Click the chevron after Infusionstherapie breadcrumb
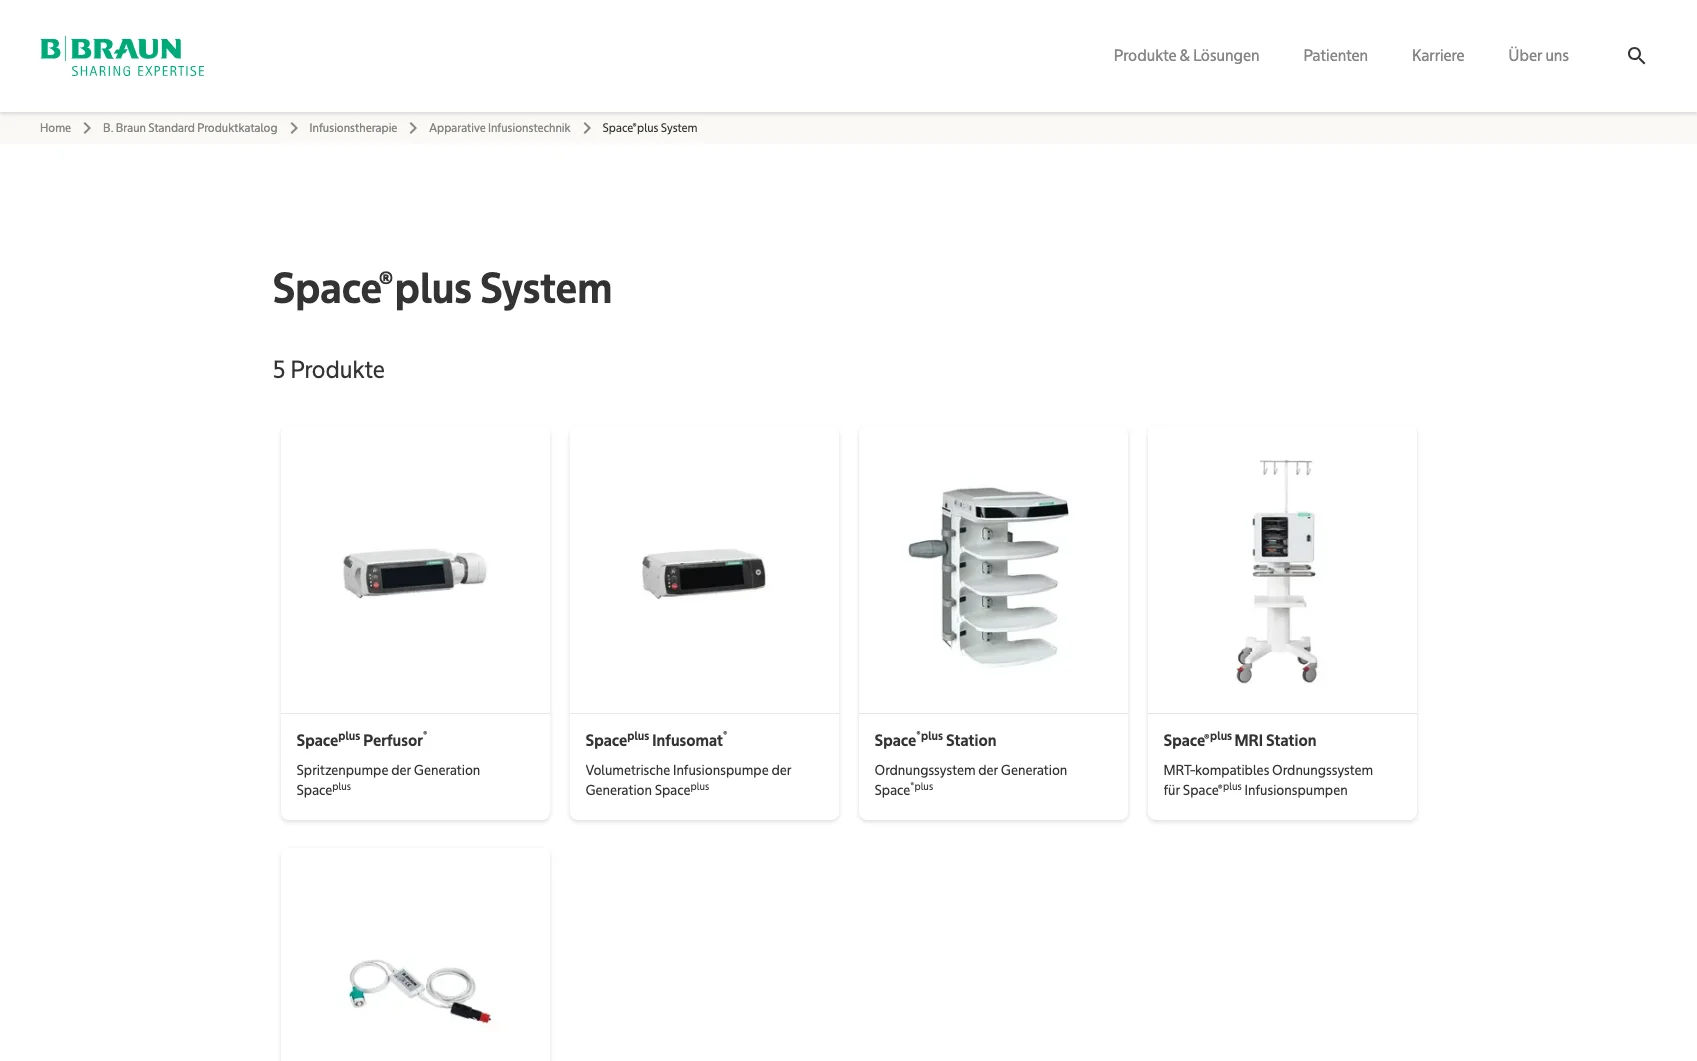 (413, 128)
